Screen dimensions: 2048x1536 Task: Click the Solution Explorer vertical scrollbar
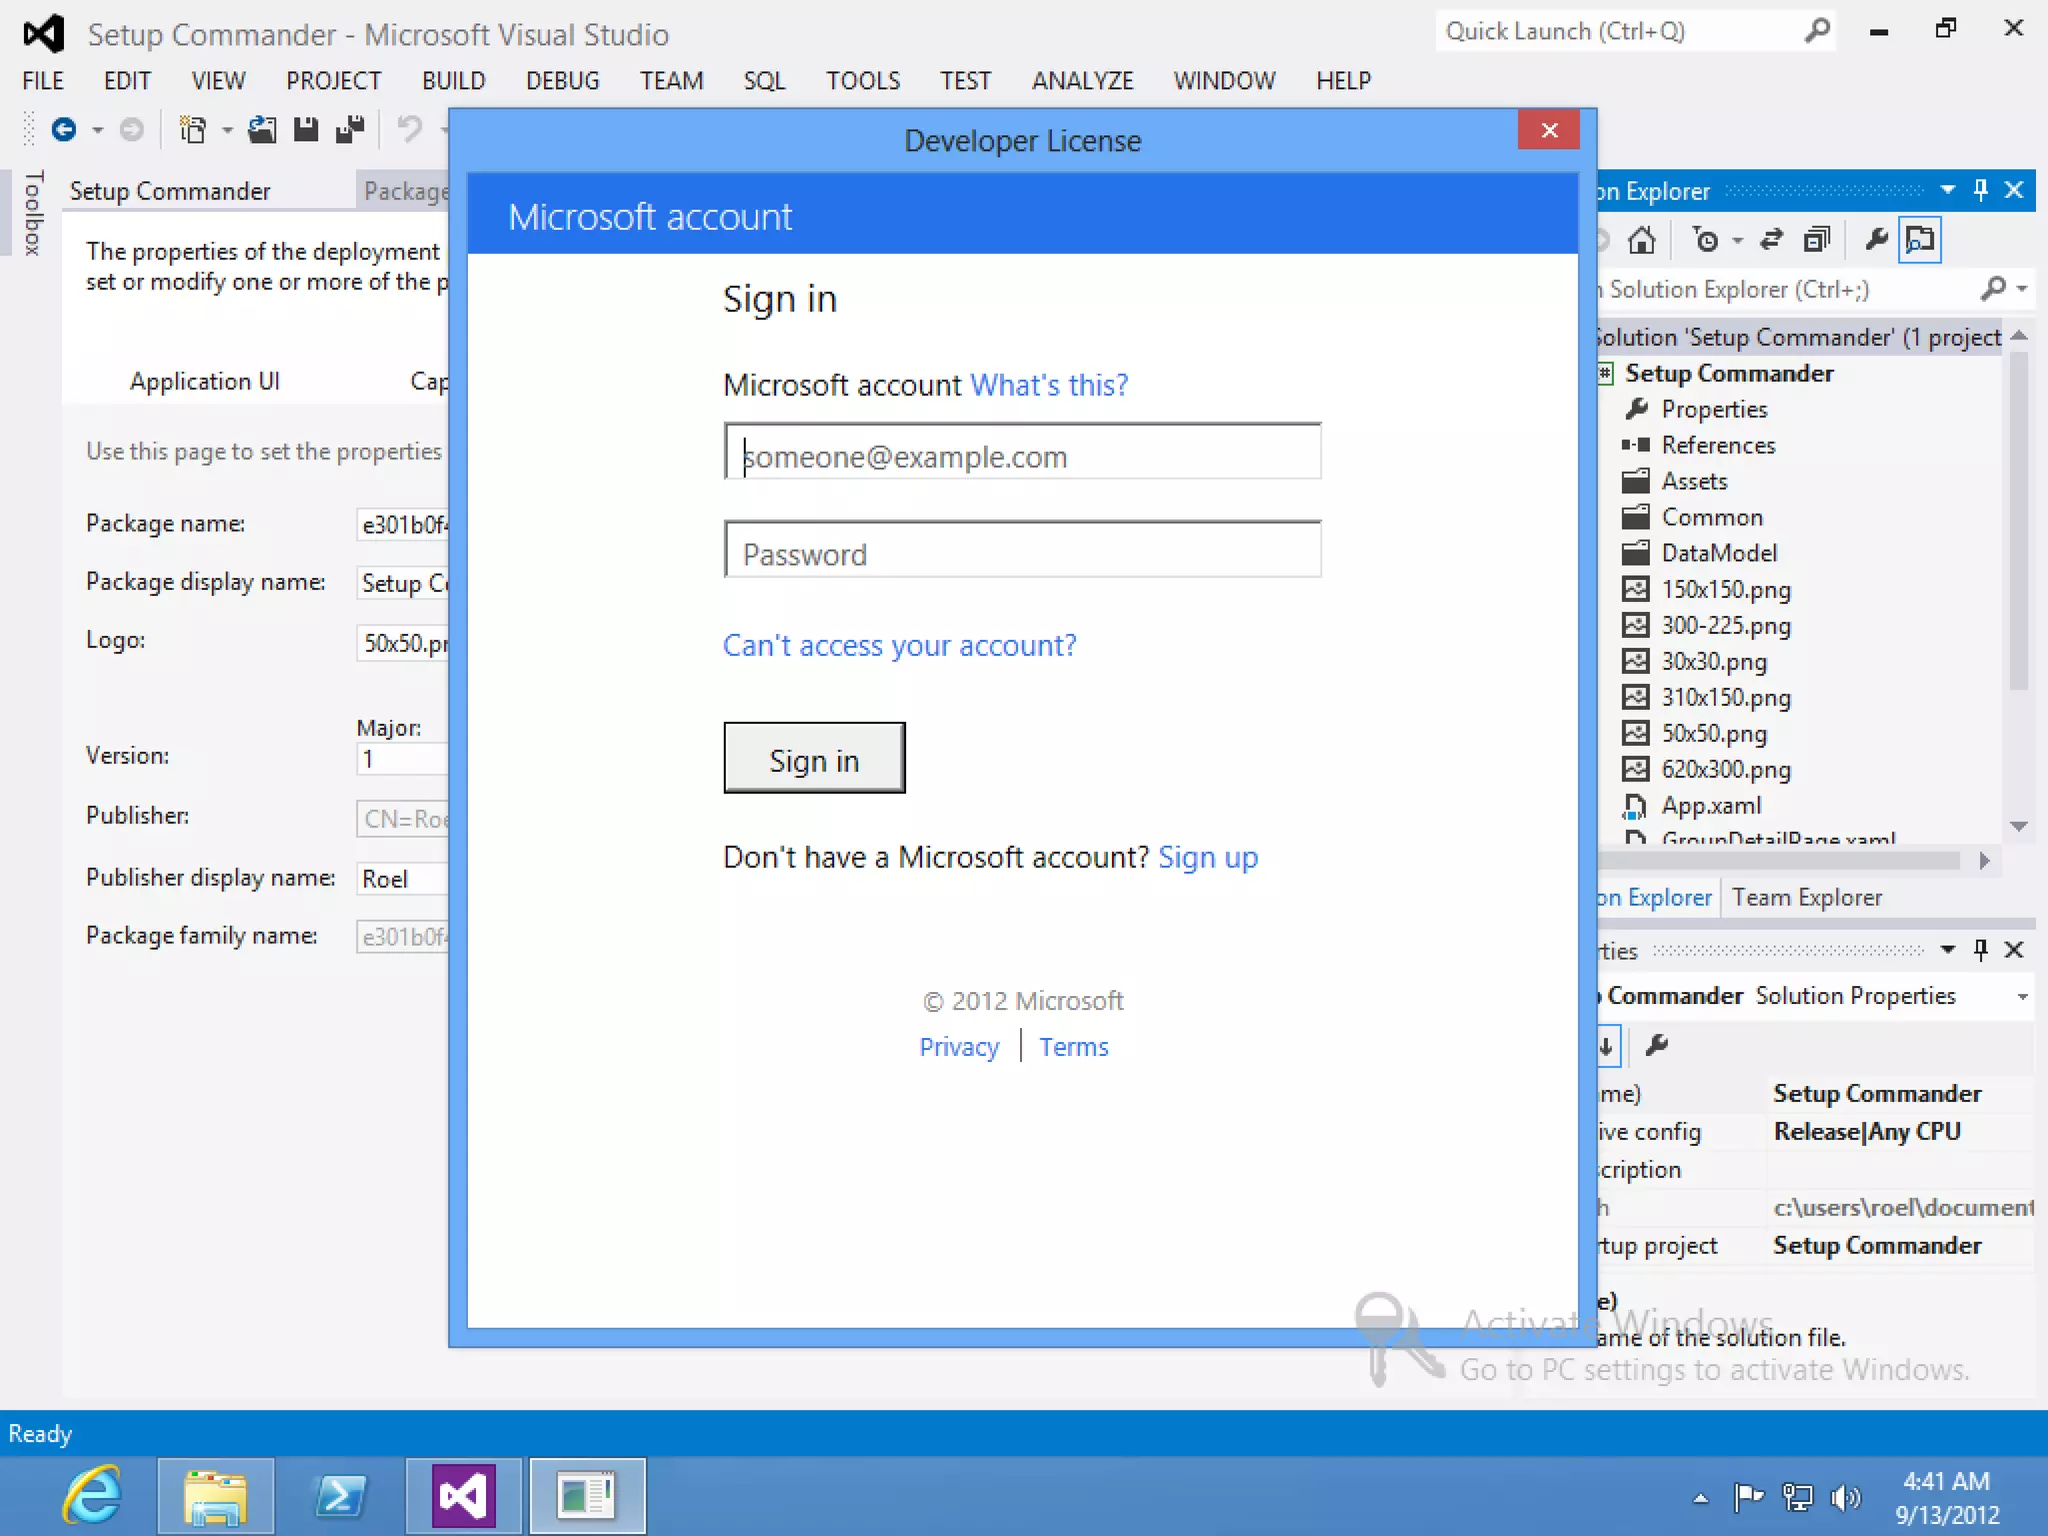tap(2018, 520)
